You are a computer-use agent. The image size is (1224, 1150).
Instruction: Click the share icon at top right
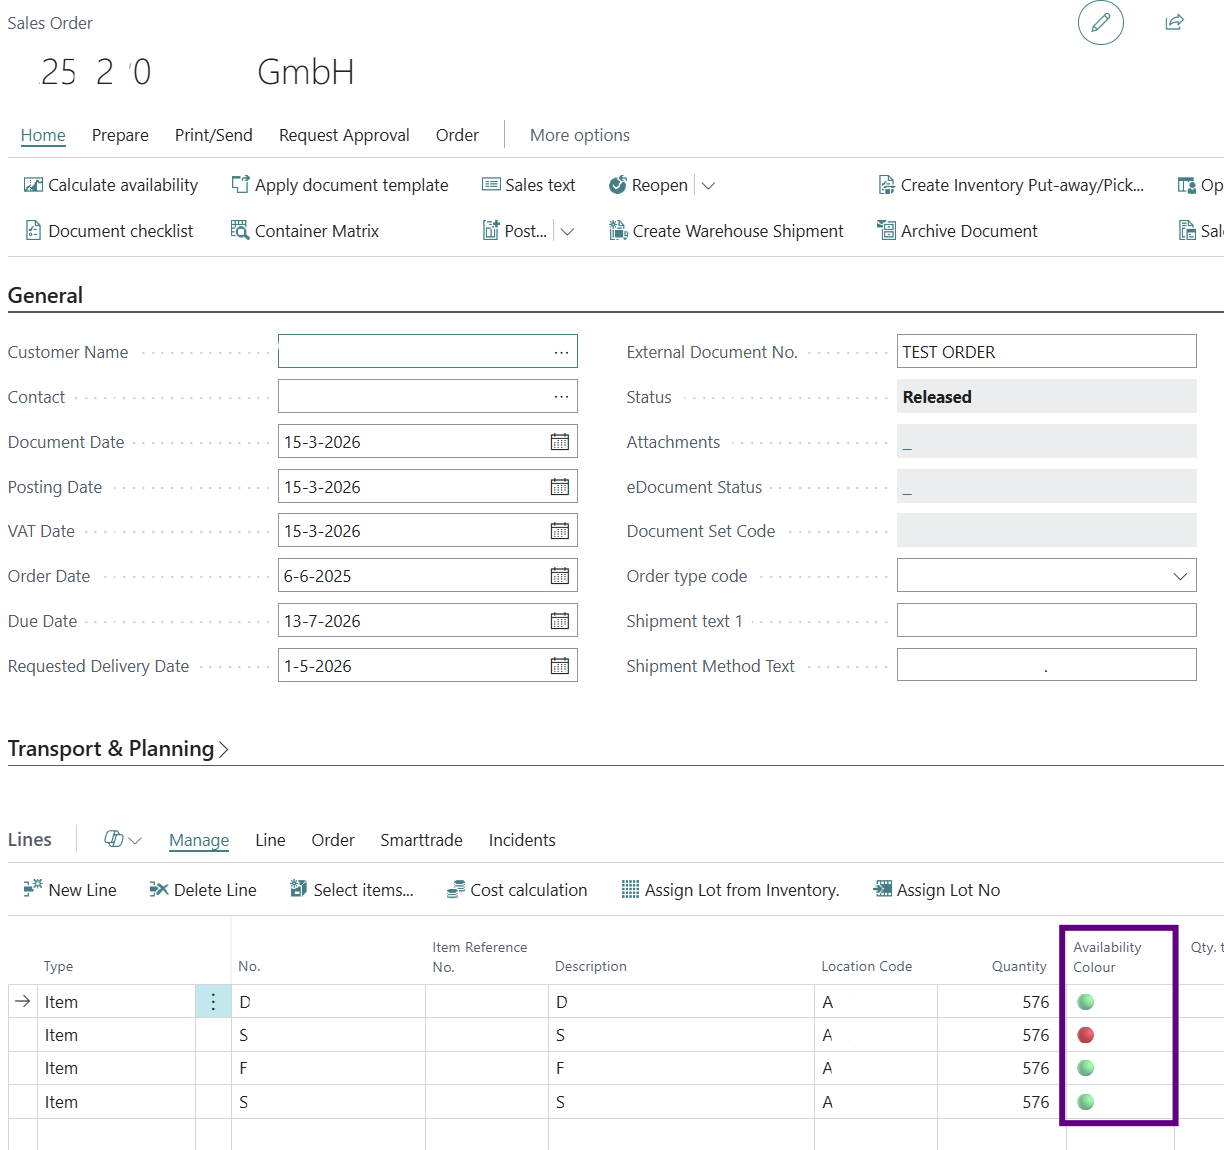pos(1174,23)
